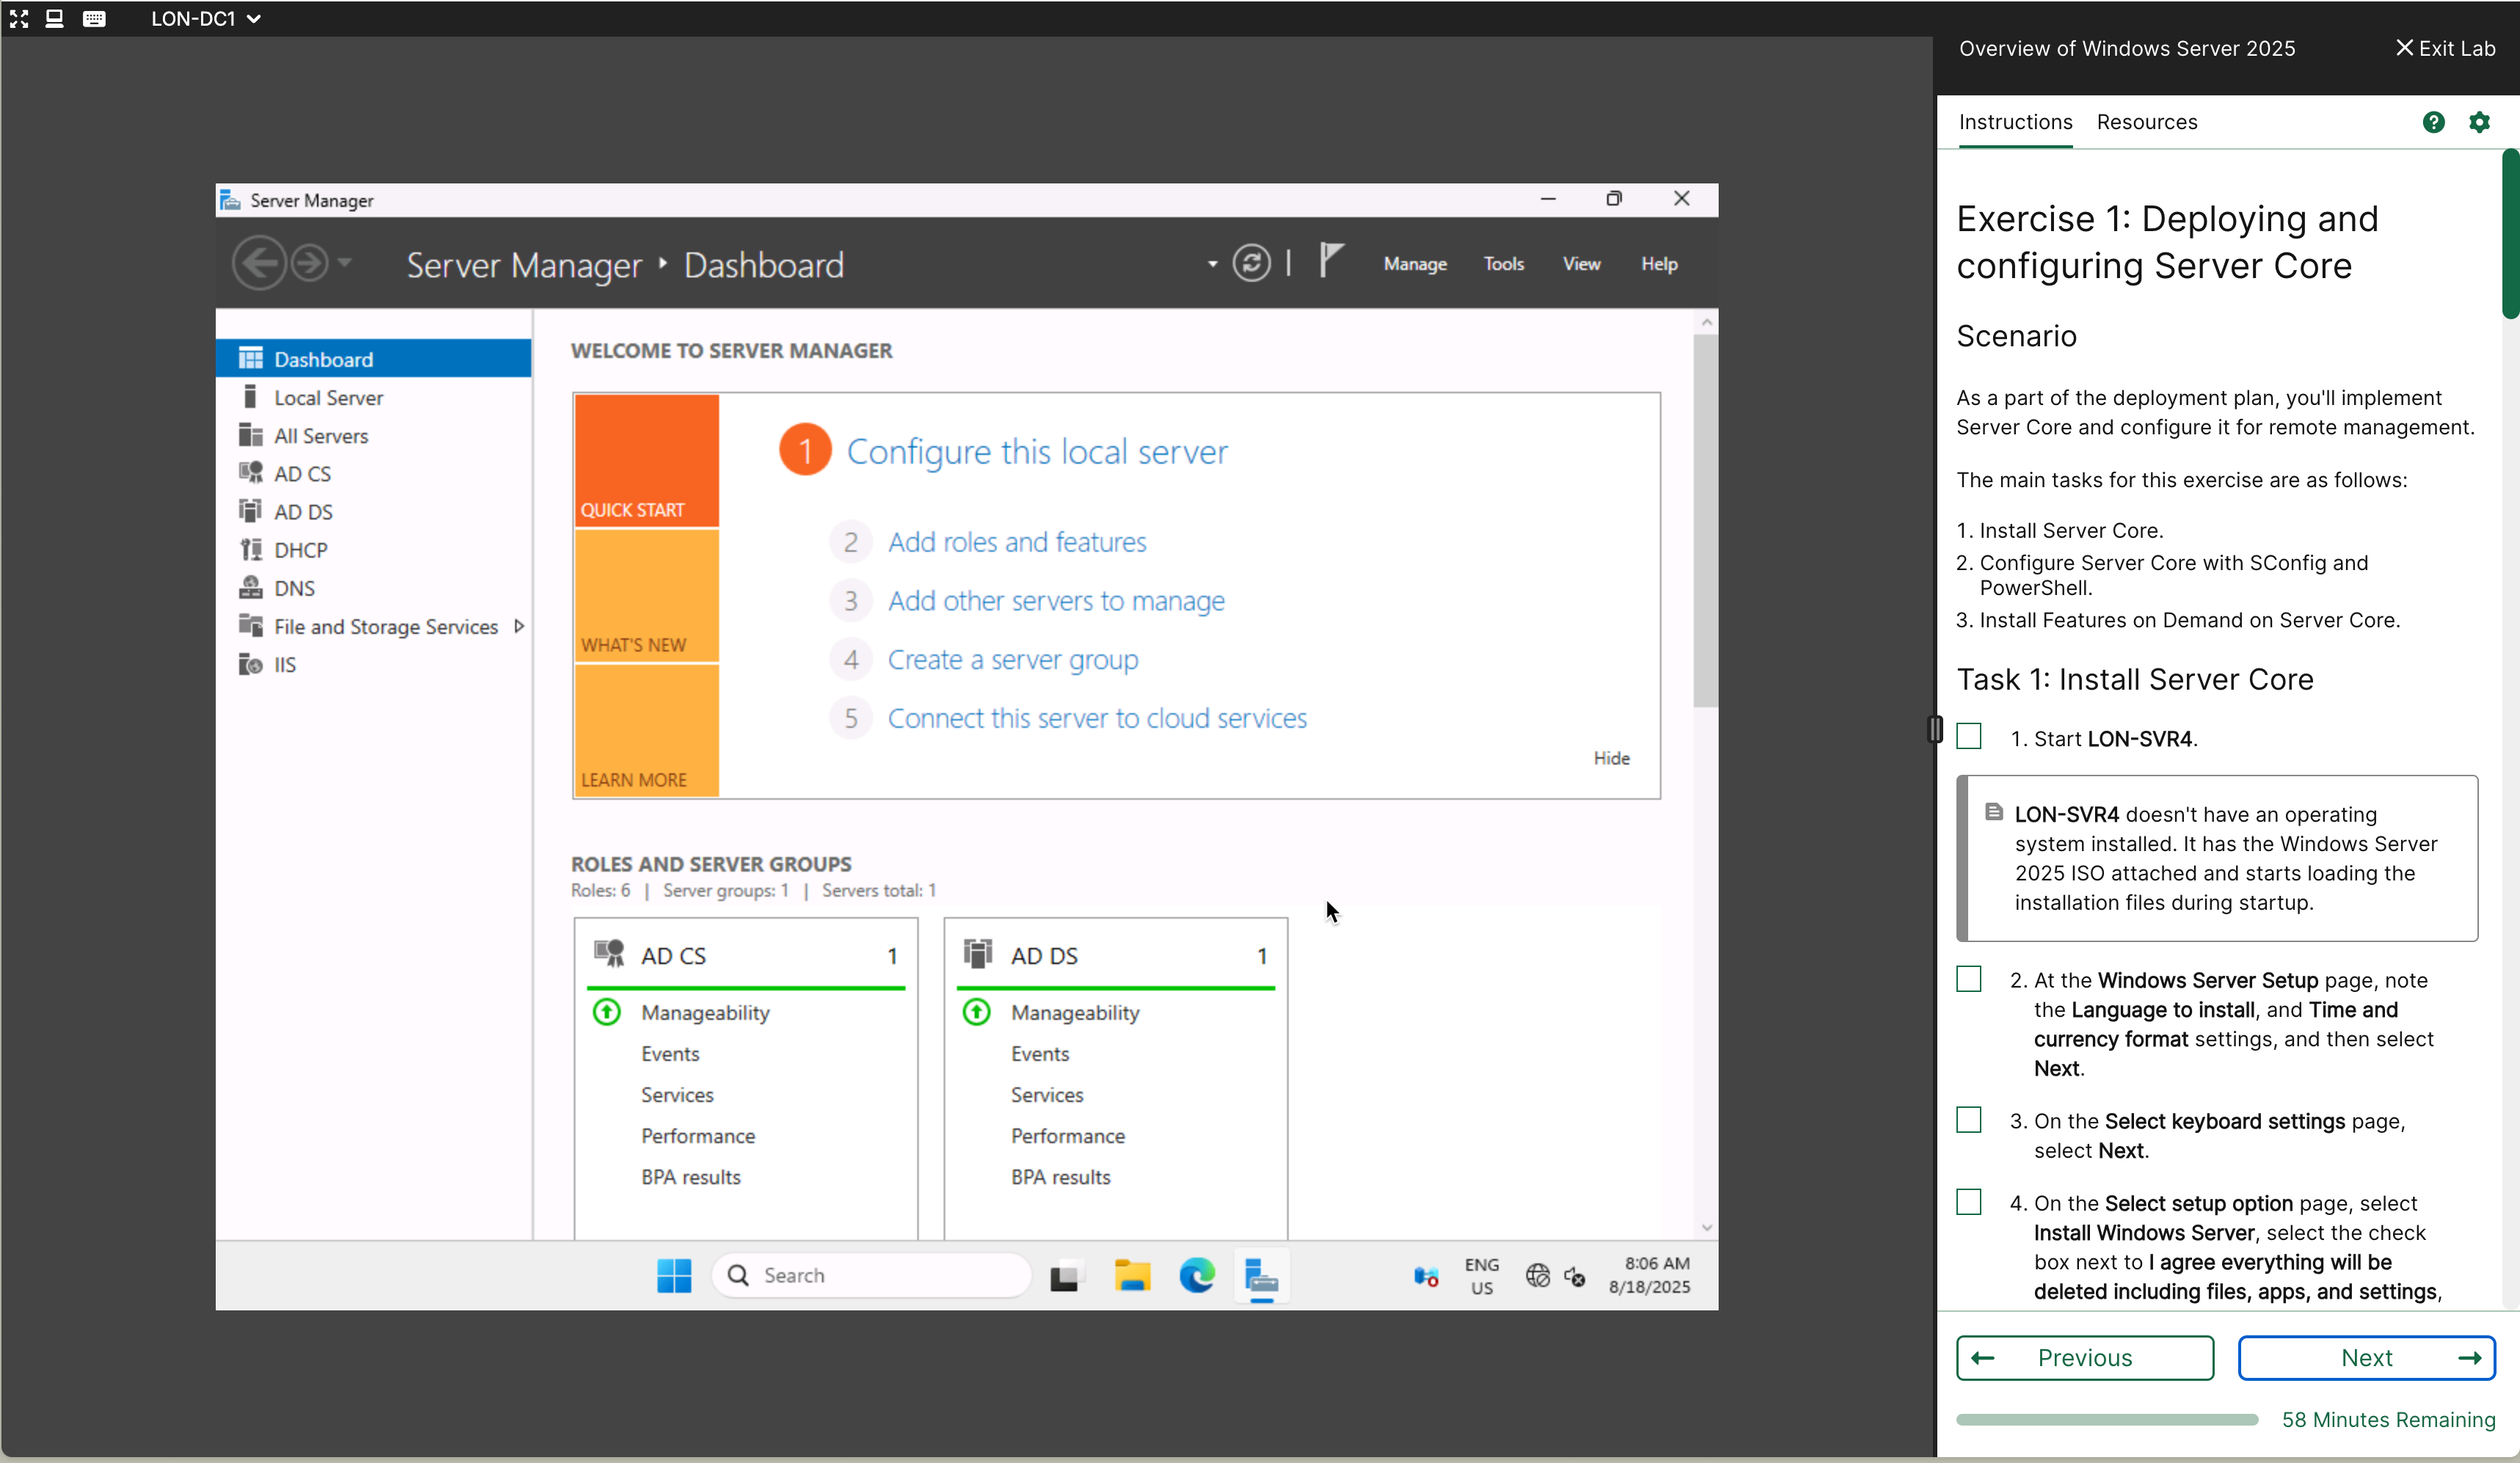Image resolution: width=2520 pixels, height=1463 pixels.
Task: Click the Server Manager taskbar icon
Action: tap(1262, 1277)
